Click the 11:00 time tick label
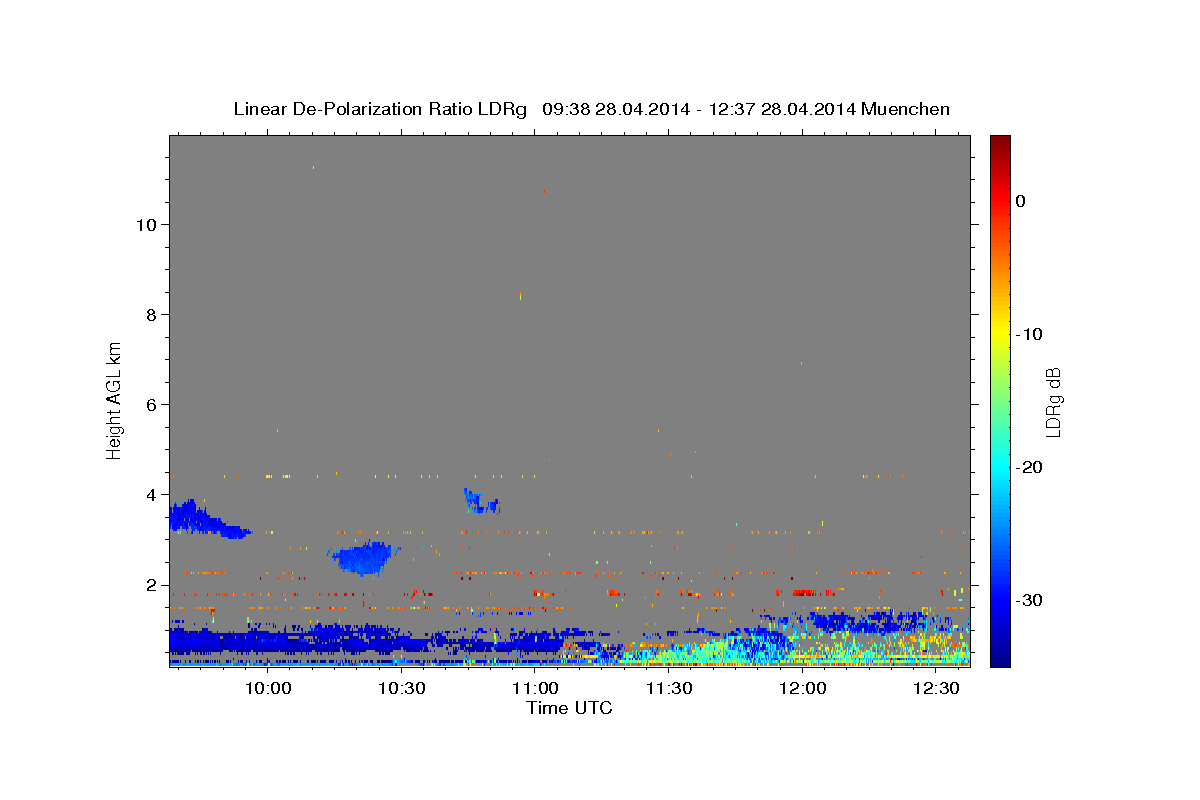Screen dimensions: 1200x800 535,688
